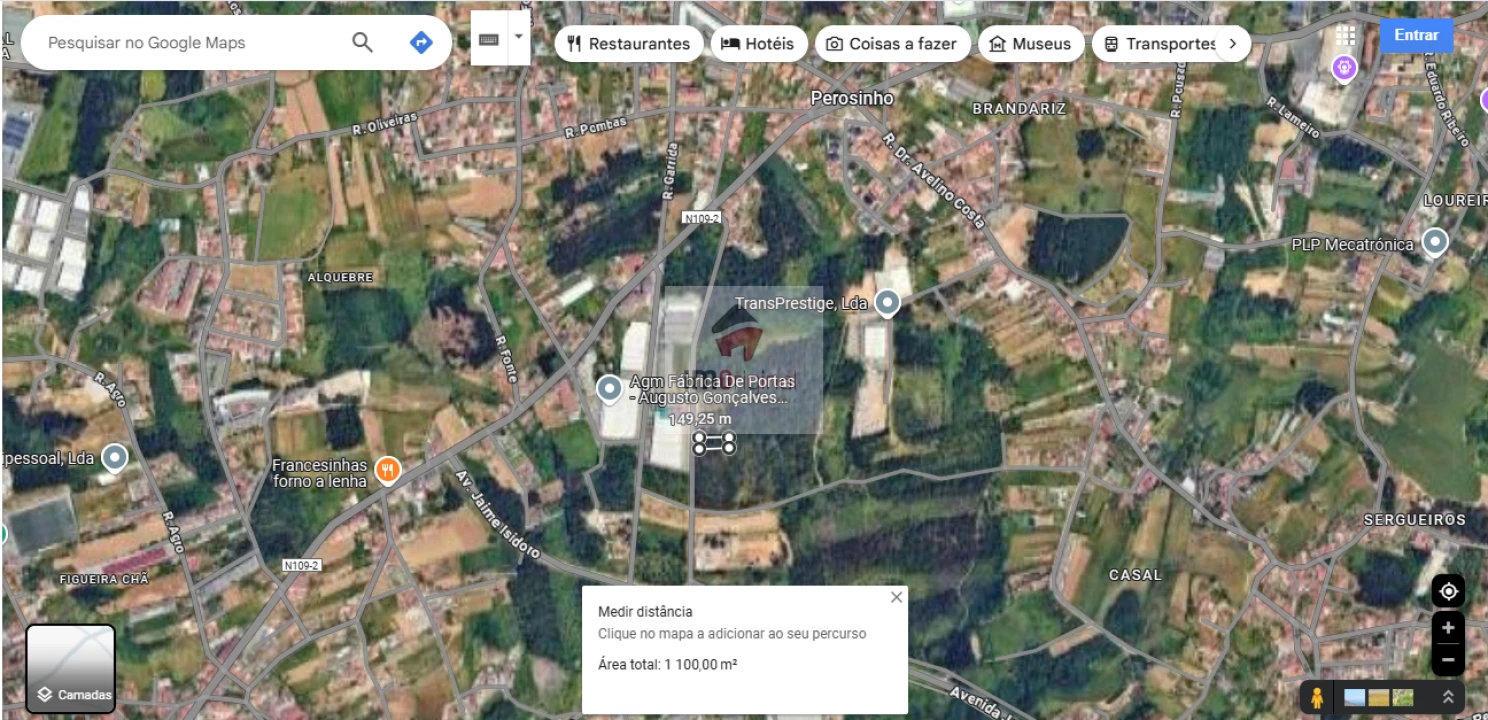Viewport: 1488px width, 720px height.
Task: Click the Francesinhas forno a lenha restaurant pin
Action: click(388, 469)
